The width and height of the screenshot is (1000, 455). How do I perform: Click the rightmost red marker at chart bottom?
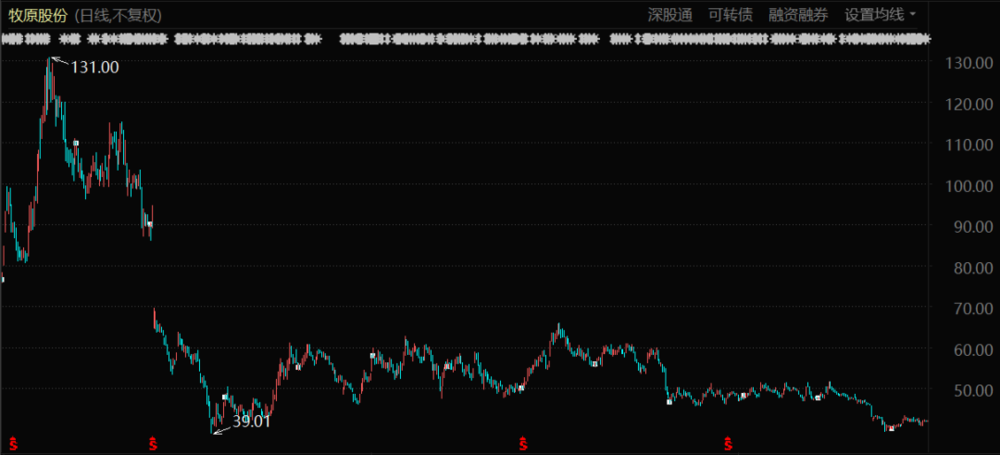pyautogui.click(x=728, y=441)
